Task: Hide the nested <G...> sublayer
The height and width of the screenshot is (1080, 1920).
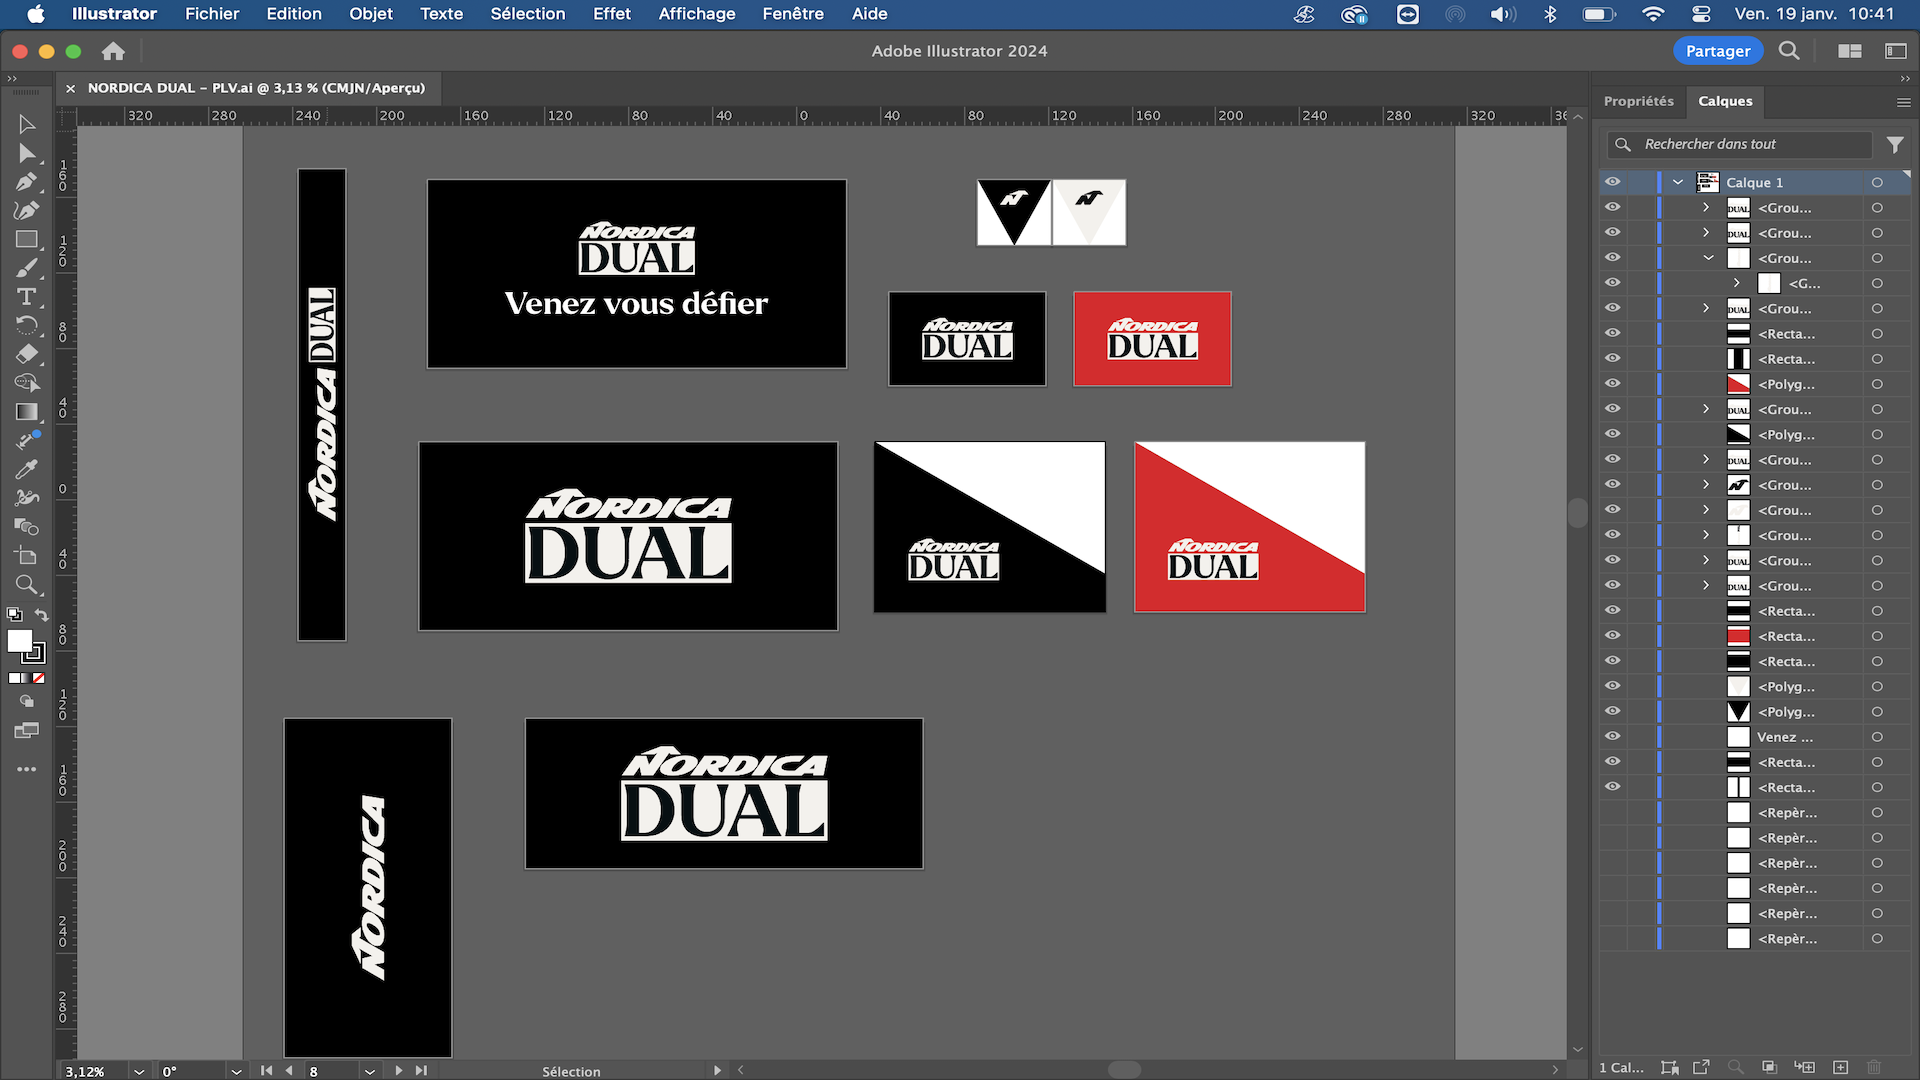Action: (1613, 283)
